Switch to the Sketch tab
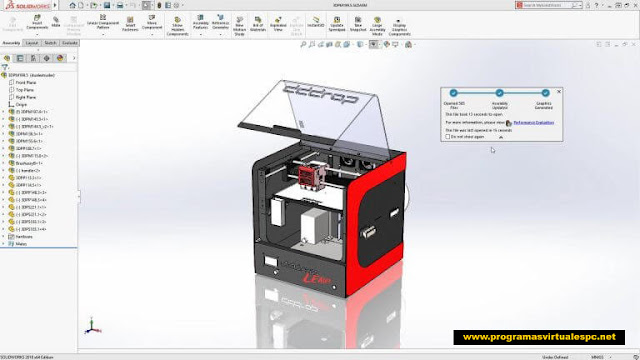The image size is (640, 360). [x=50, y=43]
